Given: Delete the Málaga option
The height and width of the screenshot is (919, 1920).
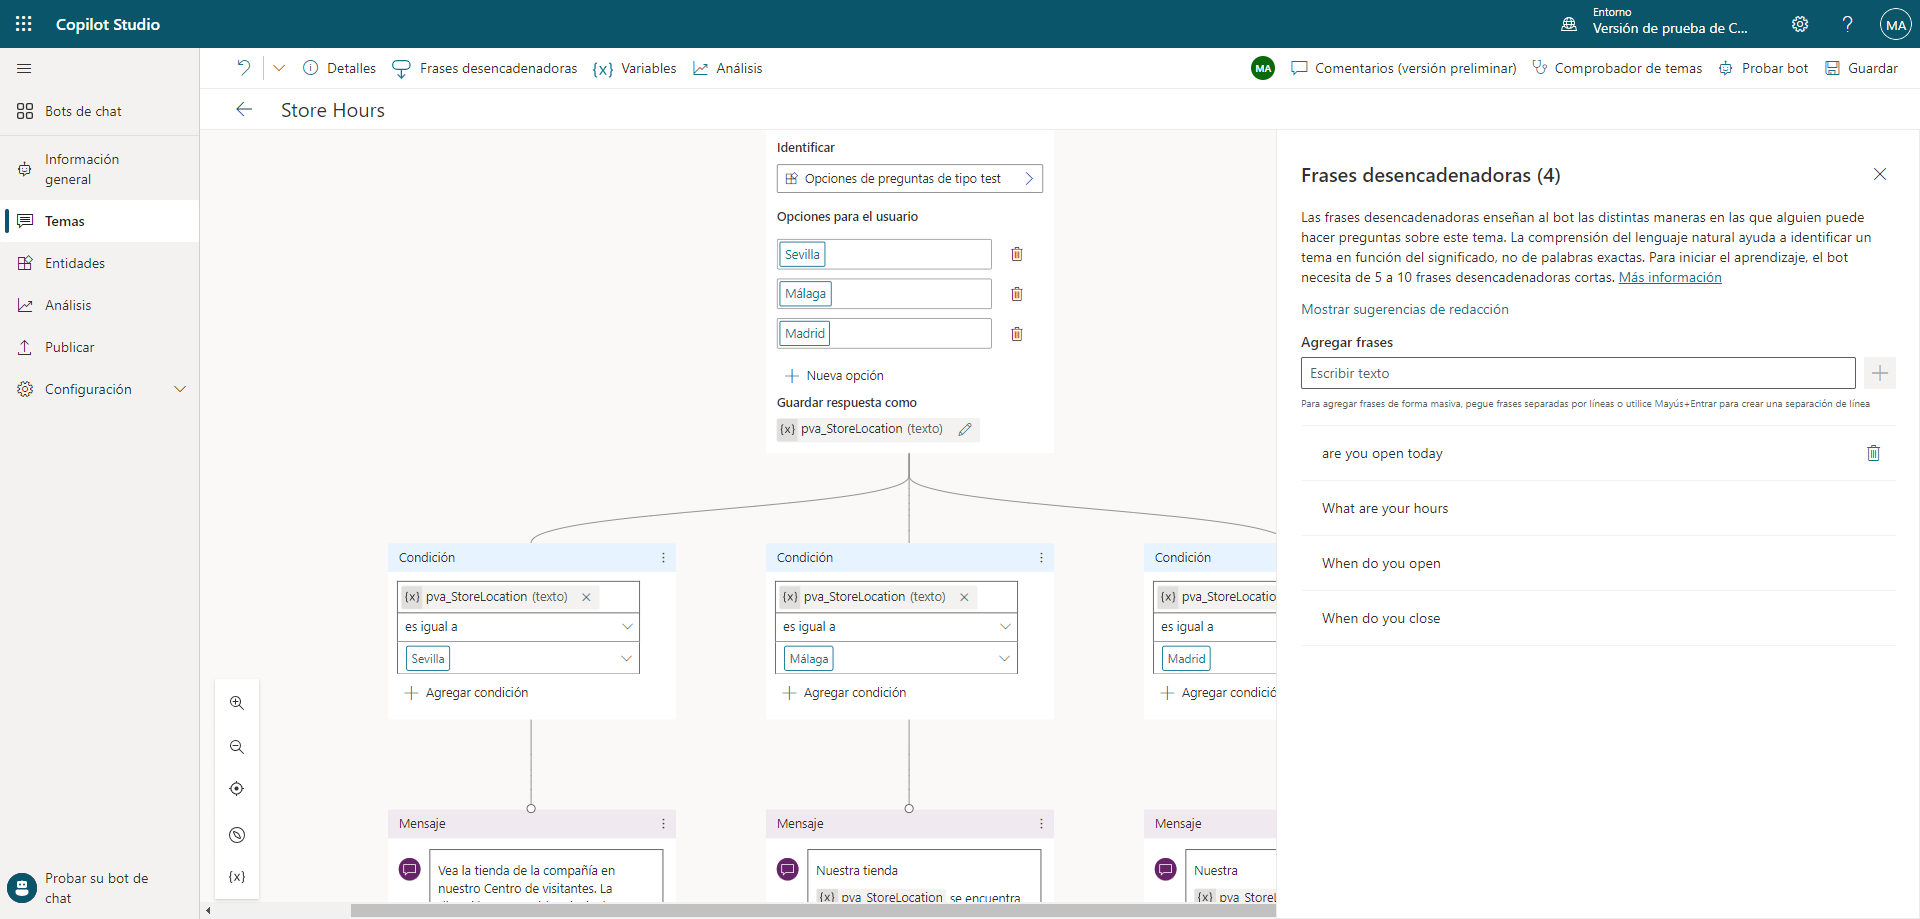Looking at the screenshot, I should [x=1016, y=294].
